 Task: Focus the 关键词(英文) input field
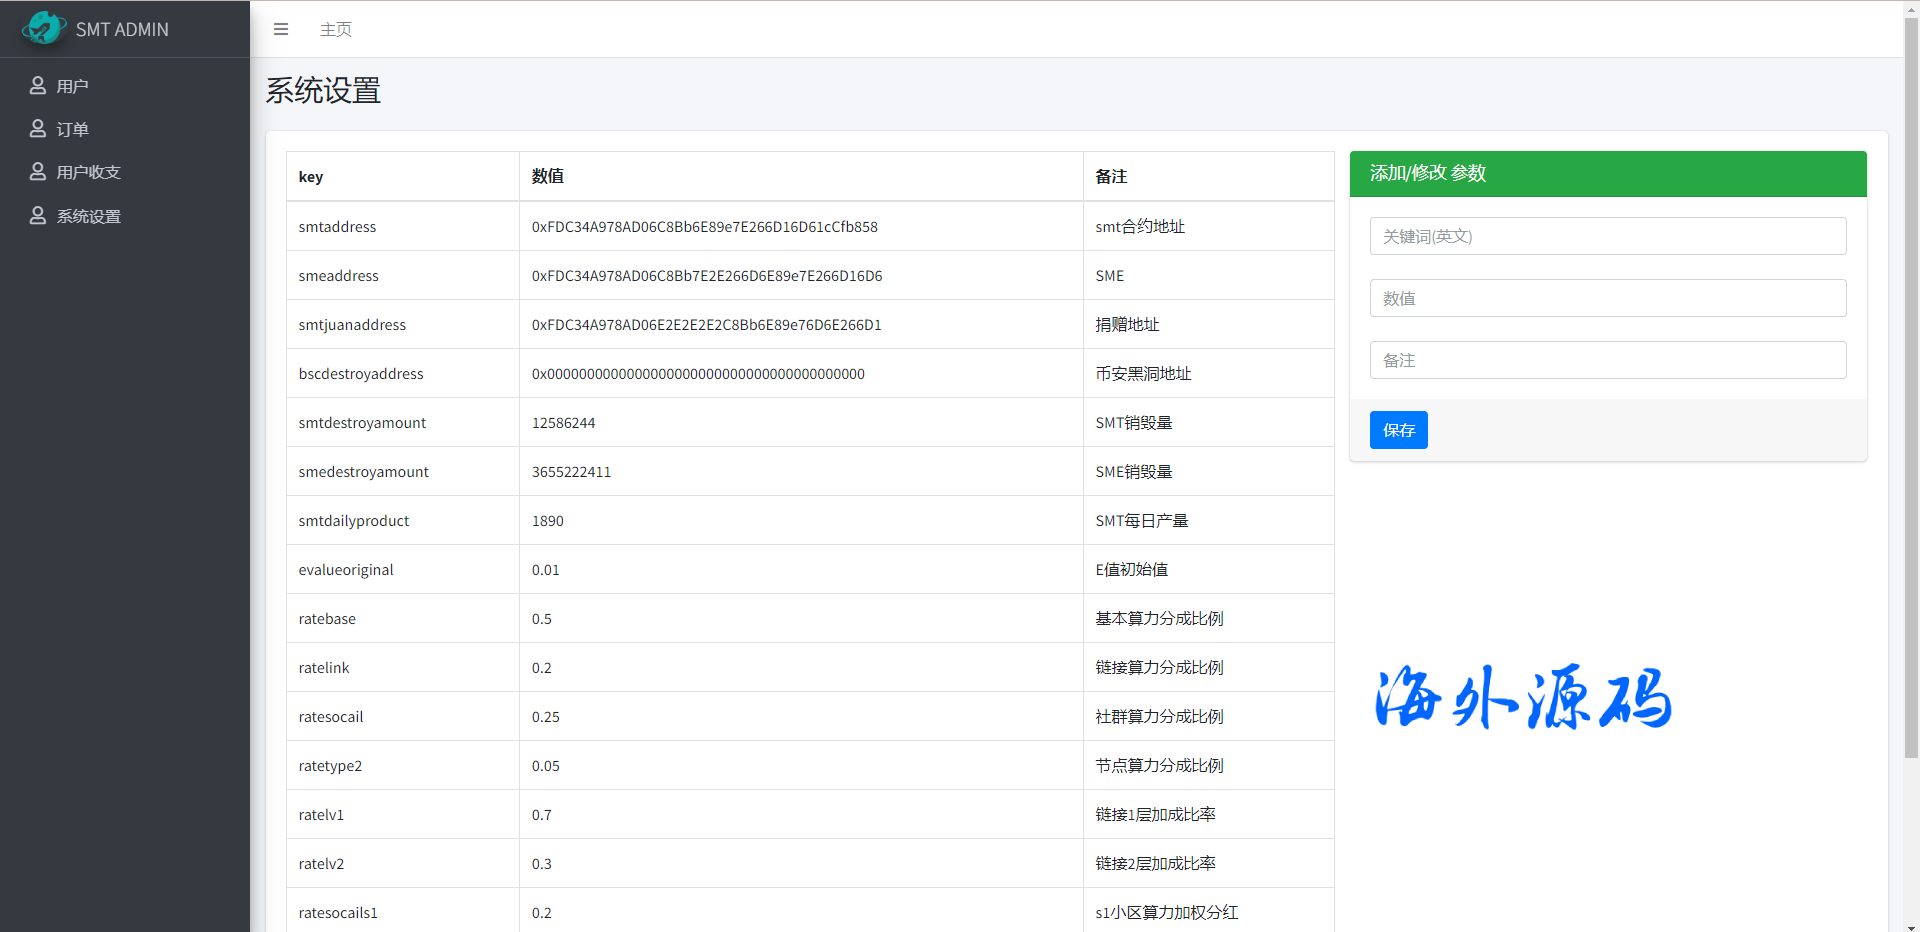[x=1607, y=237]
